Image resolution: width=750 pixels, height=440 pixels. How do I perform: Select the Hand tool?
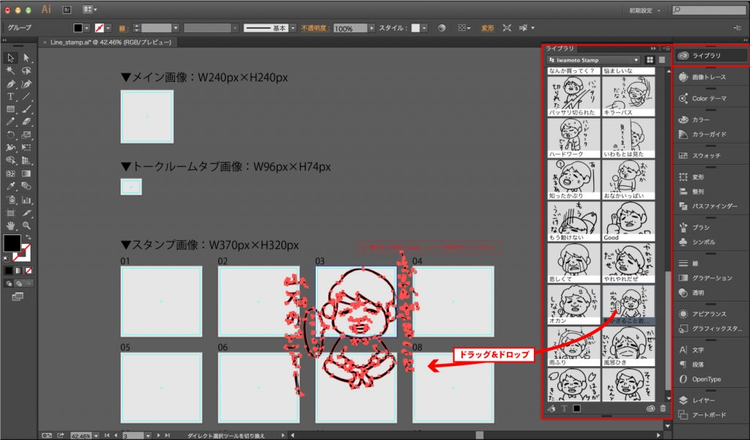tap(11, 226)
